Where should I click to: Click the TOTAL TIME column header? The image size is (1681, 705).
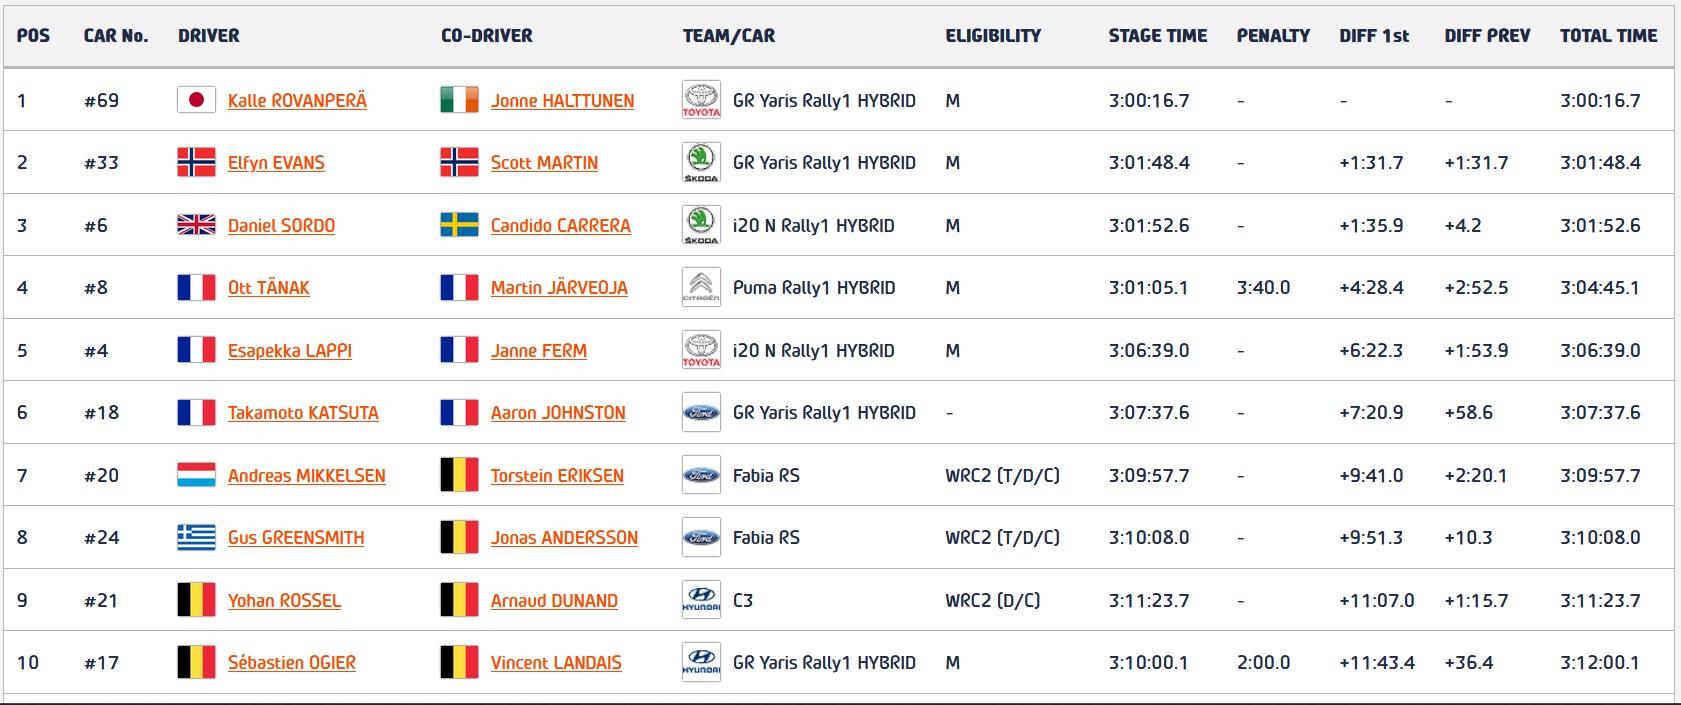(x=1608, y=36)
